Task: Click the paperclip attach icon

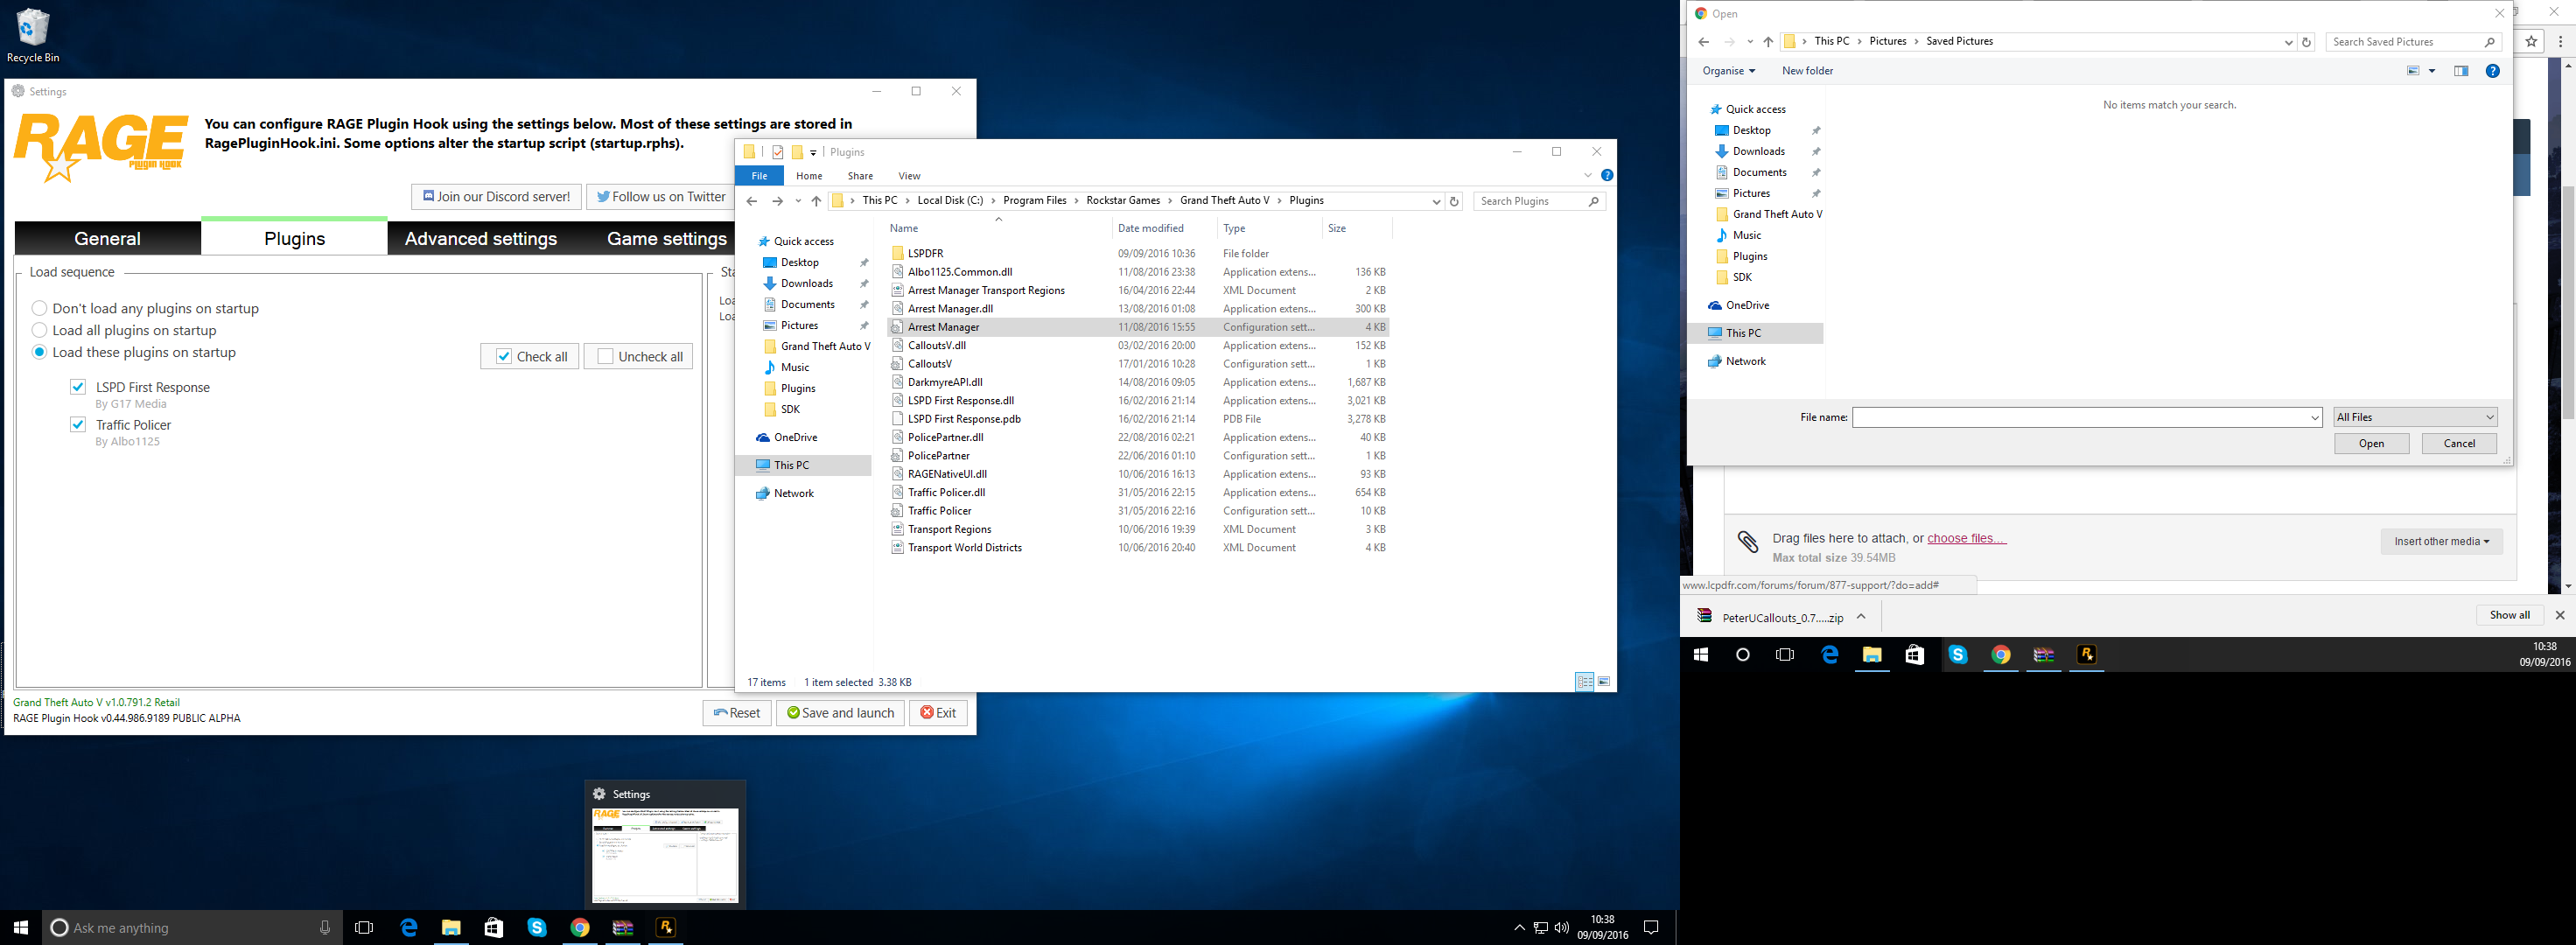Action: (1747, 541)
